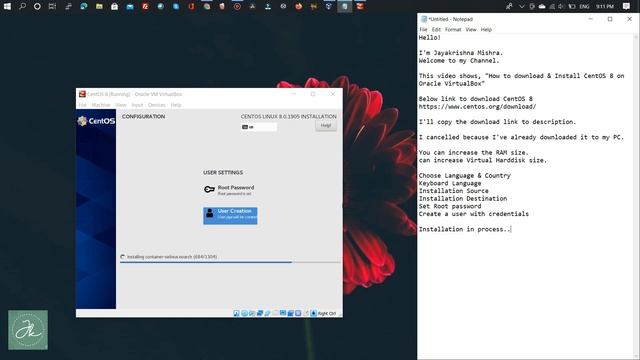Open VirtualBox View menu

click(121, 105)
